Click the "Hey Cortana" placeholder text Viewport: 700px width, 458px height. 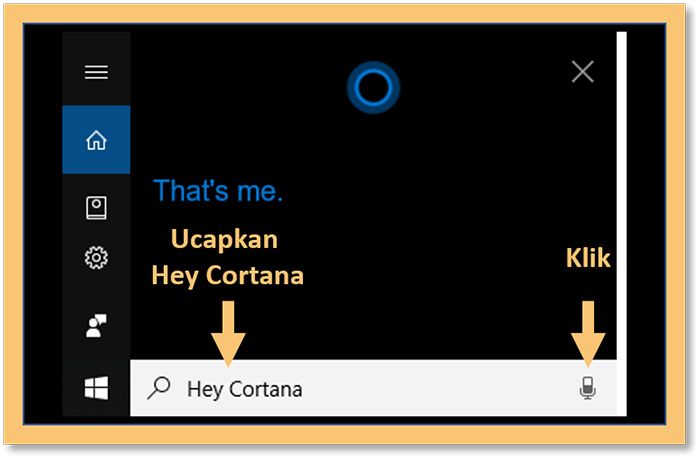tap(245, 389)
